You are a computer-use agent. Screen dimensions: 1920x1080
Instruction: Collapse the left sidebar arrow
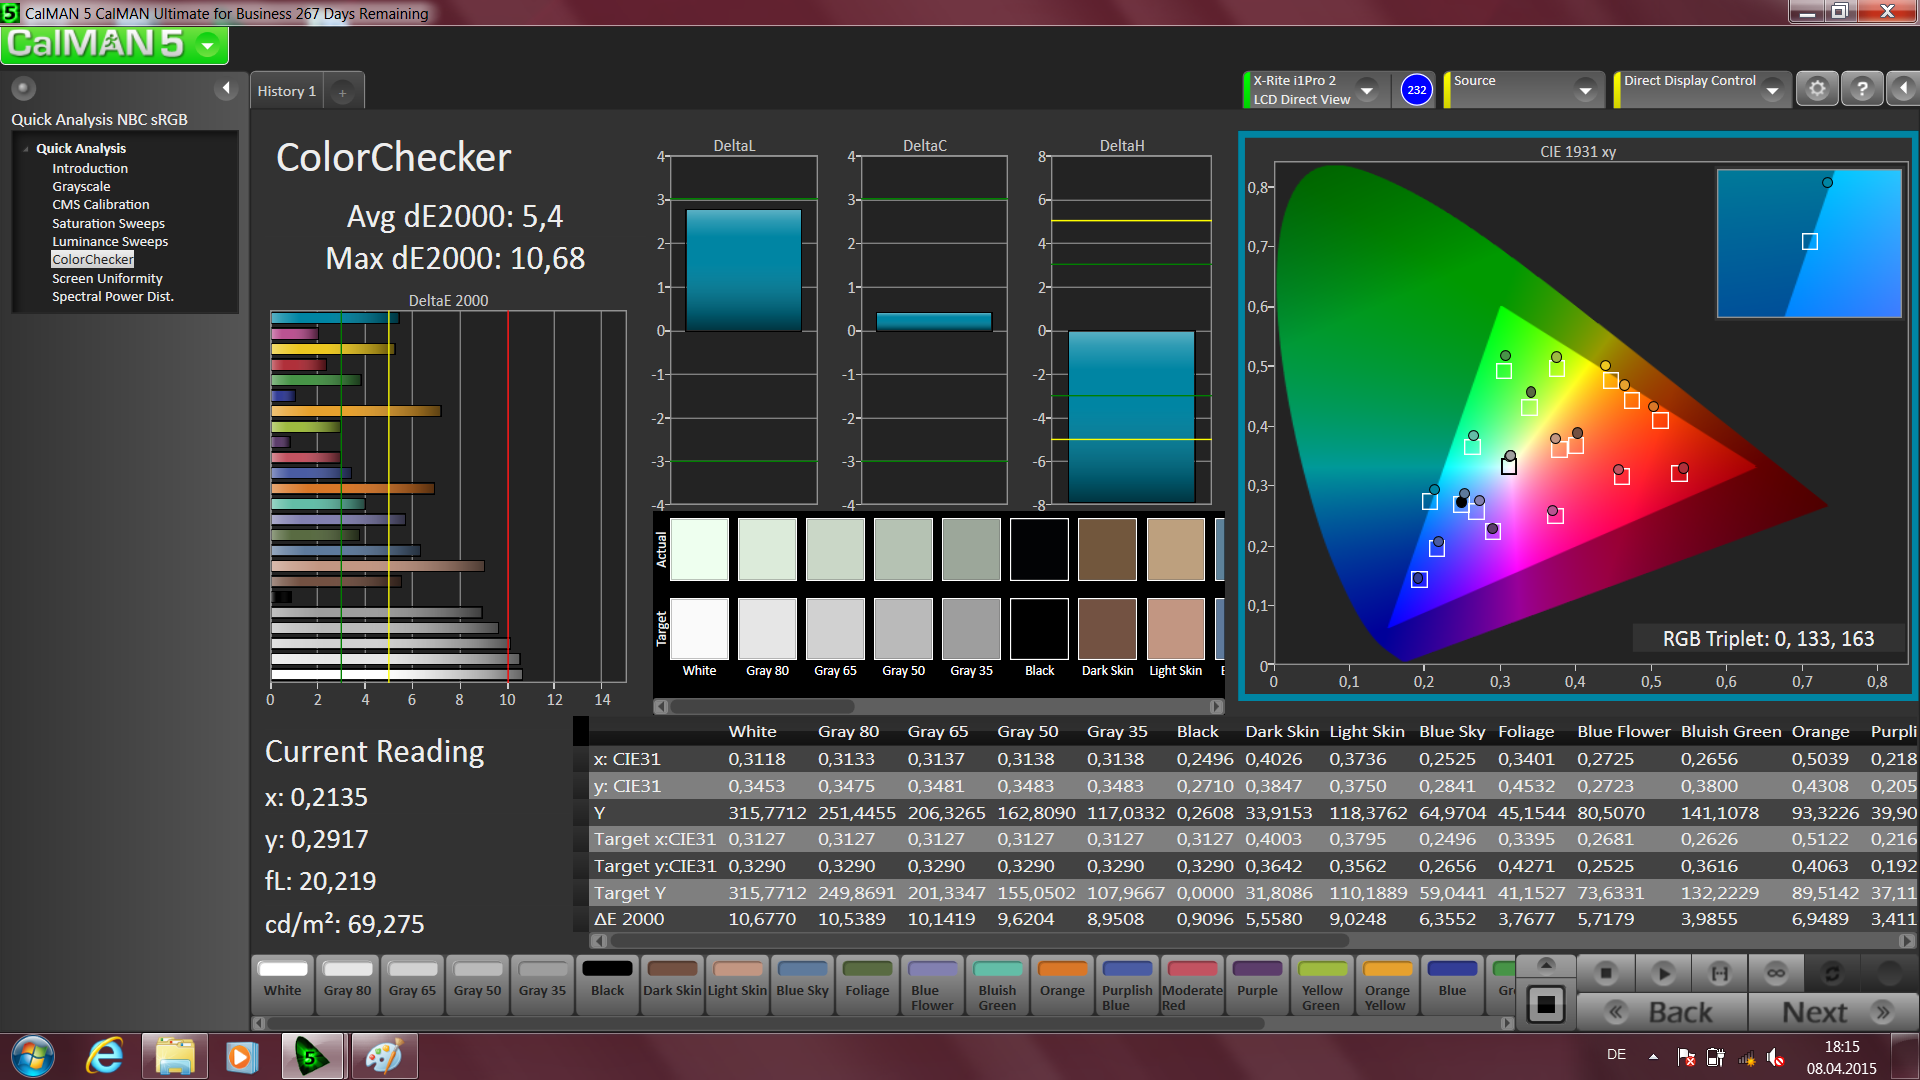(x=226, y=89)
